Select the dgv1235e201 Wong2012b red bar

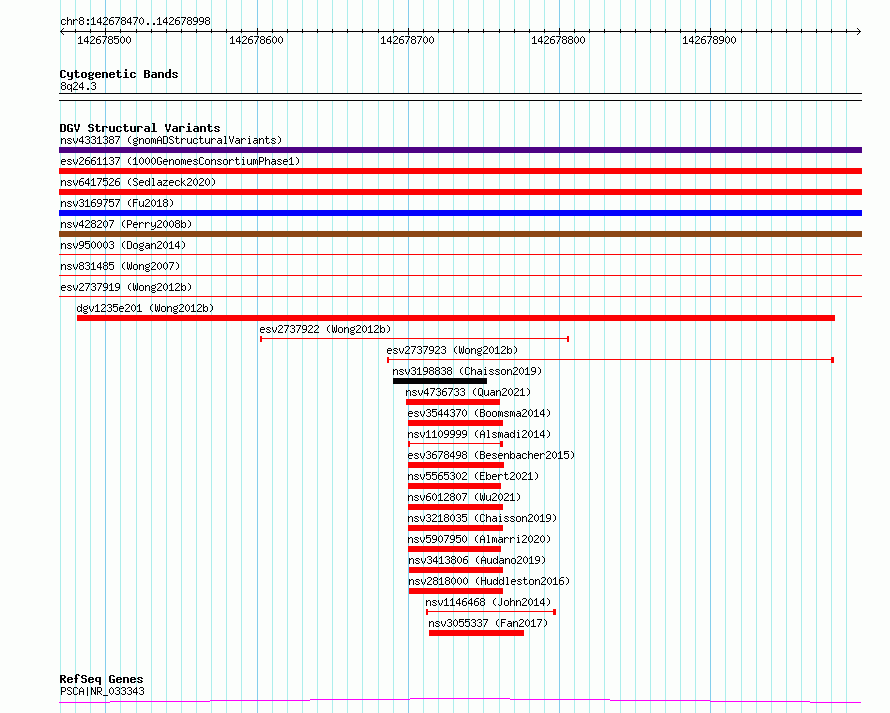[456, 318]
